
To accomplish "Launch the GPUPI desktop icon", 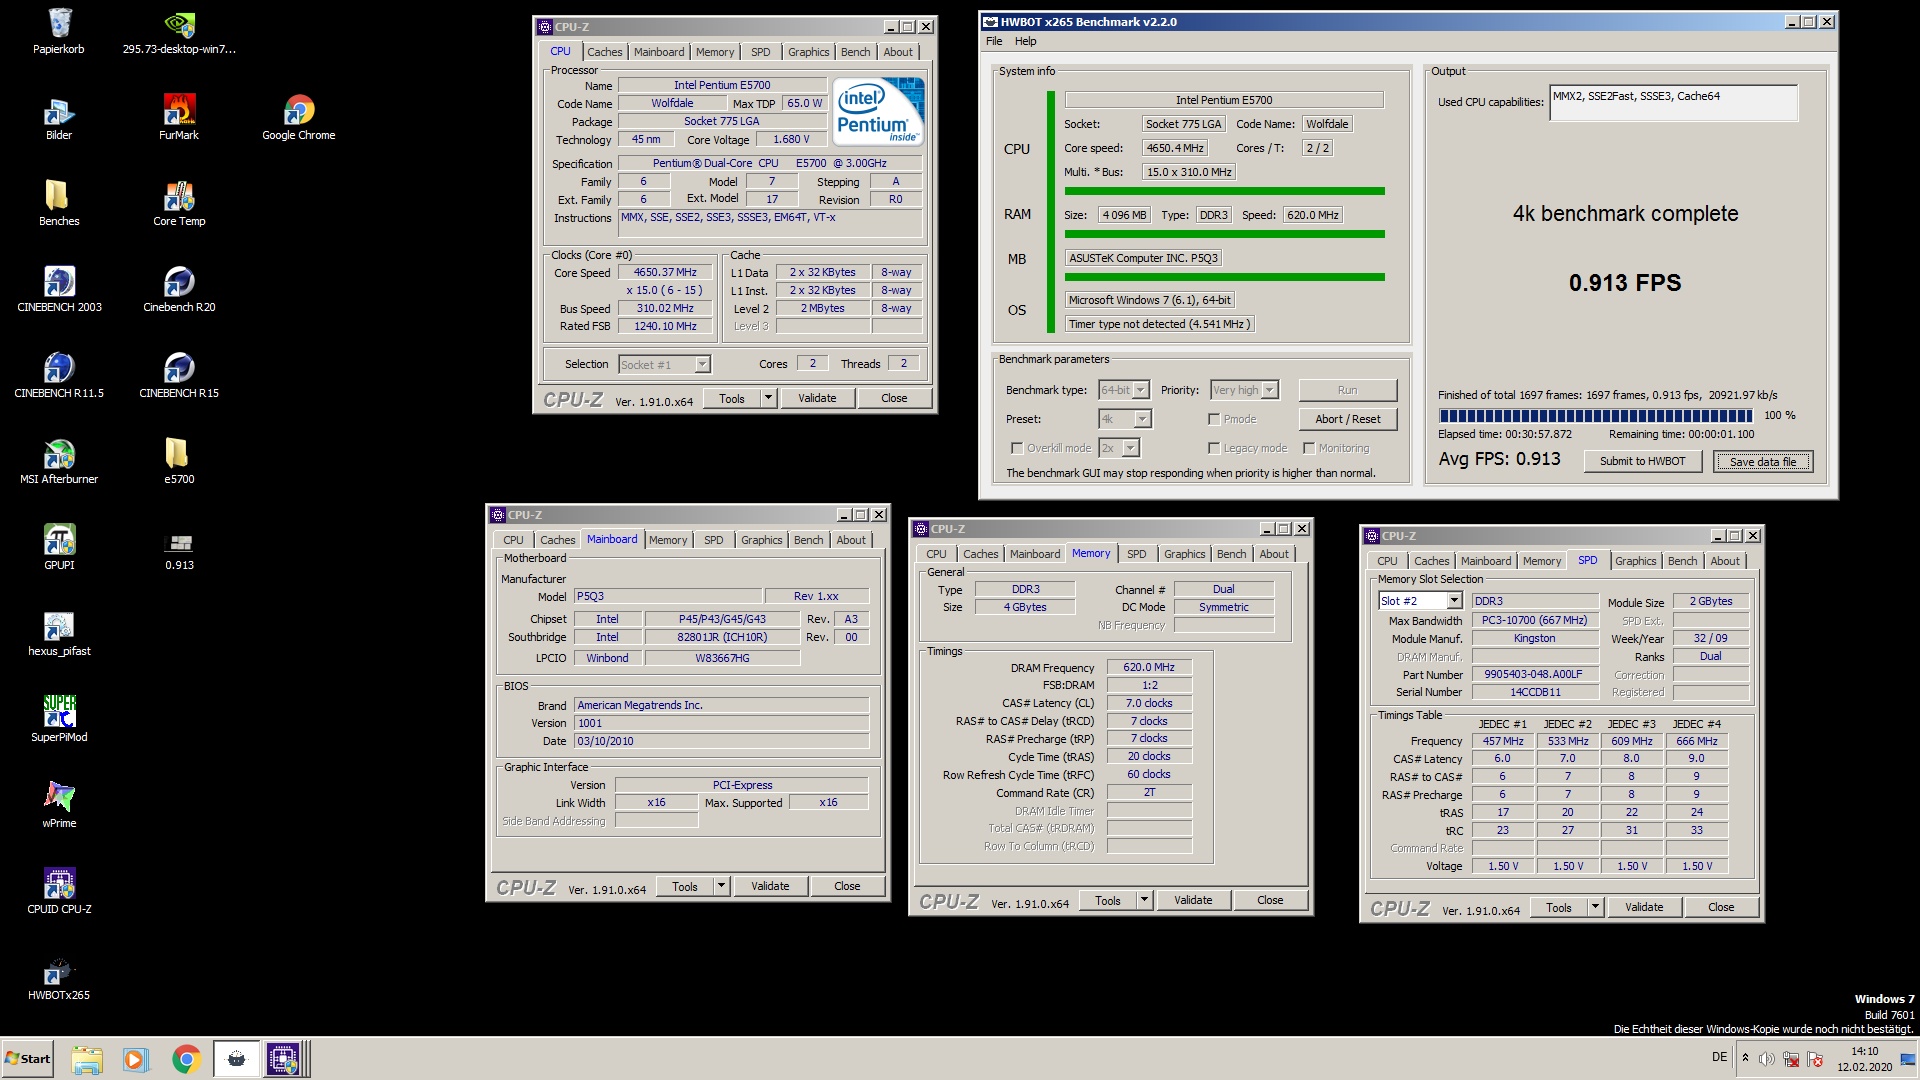I will (59, 546).
